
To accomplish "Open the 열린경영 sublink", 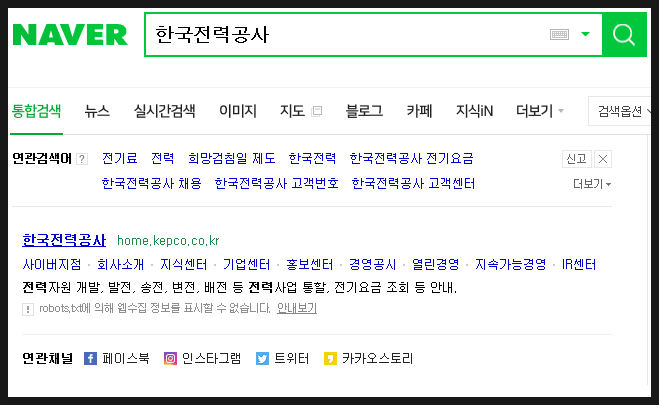I will click(x=435, y=264).
